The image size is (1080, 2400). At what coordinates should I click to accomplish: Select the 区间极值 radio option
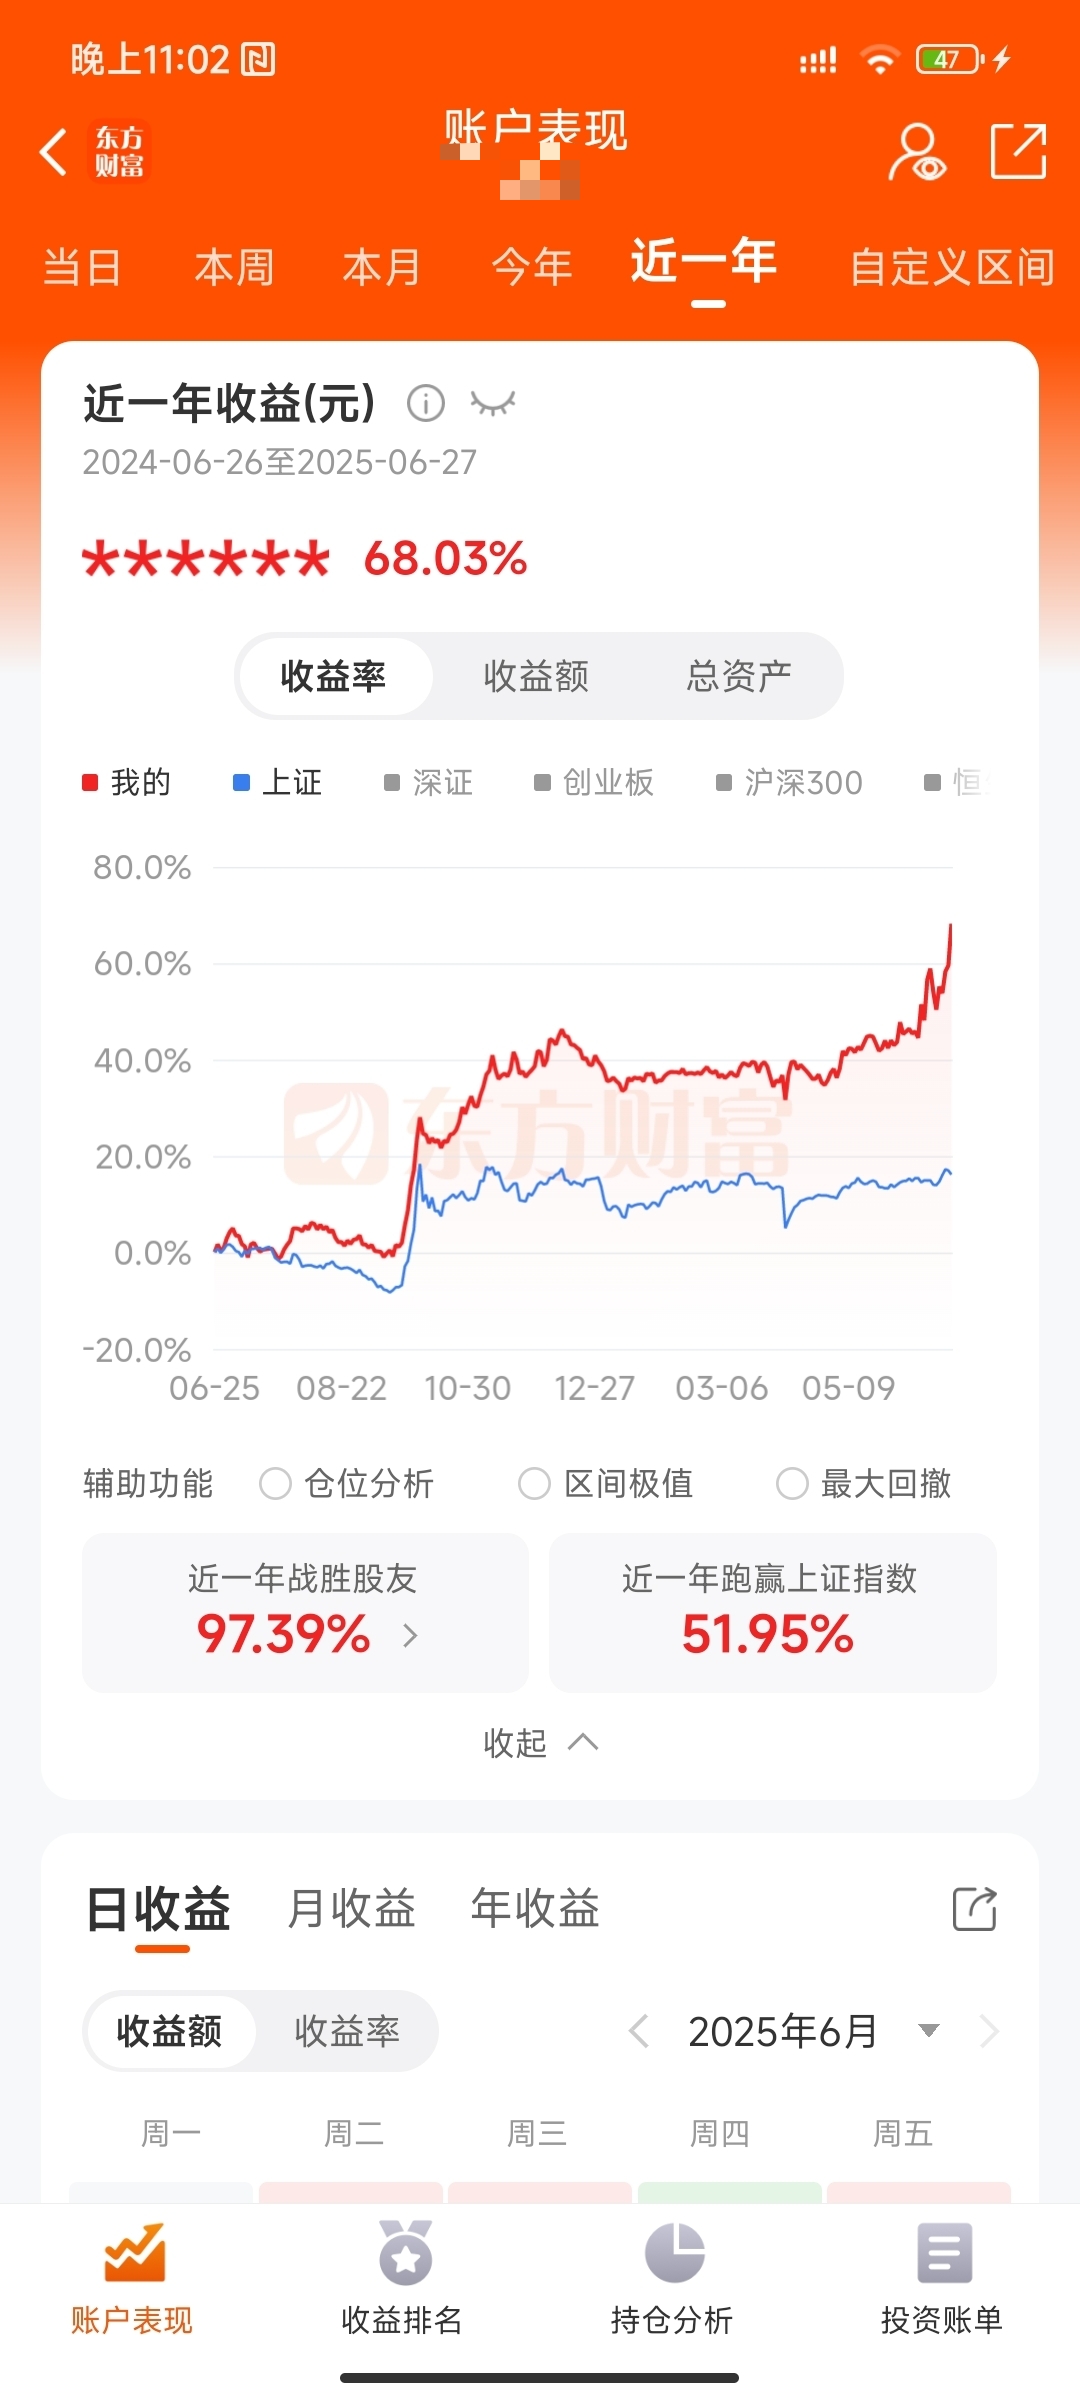point(534,1483)
